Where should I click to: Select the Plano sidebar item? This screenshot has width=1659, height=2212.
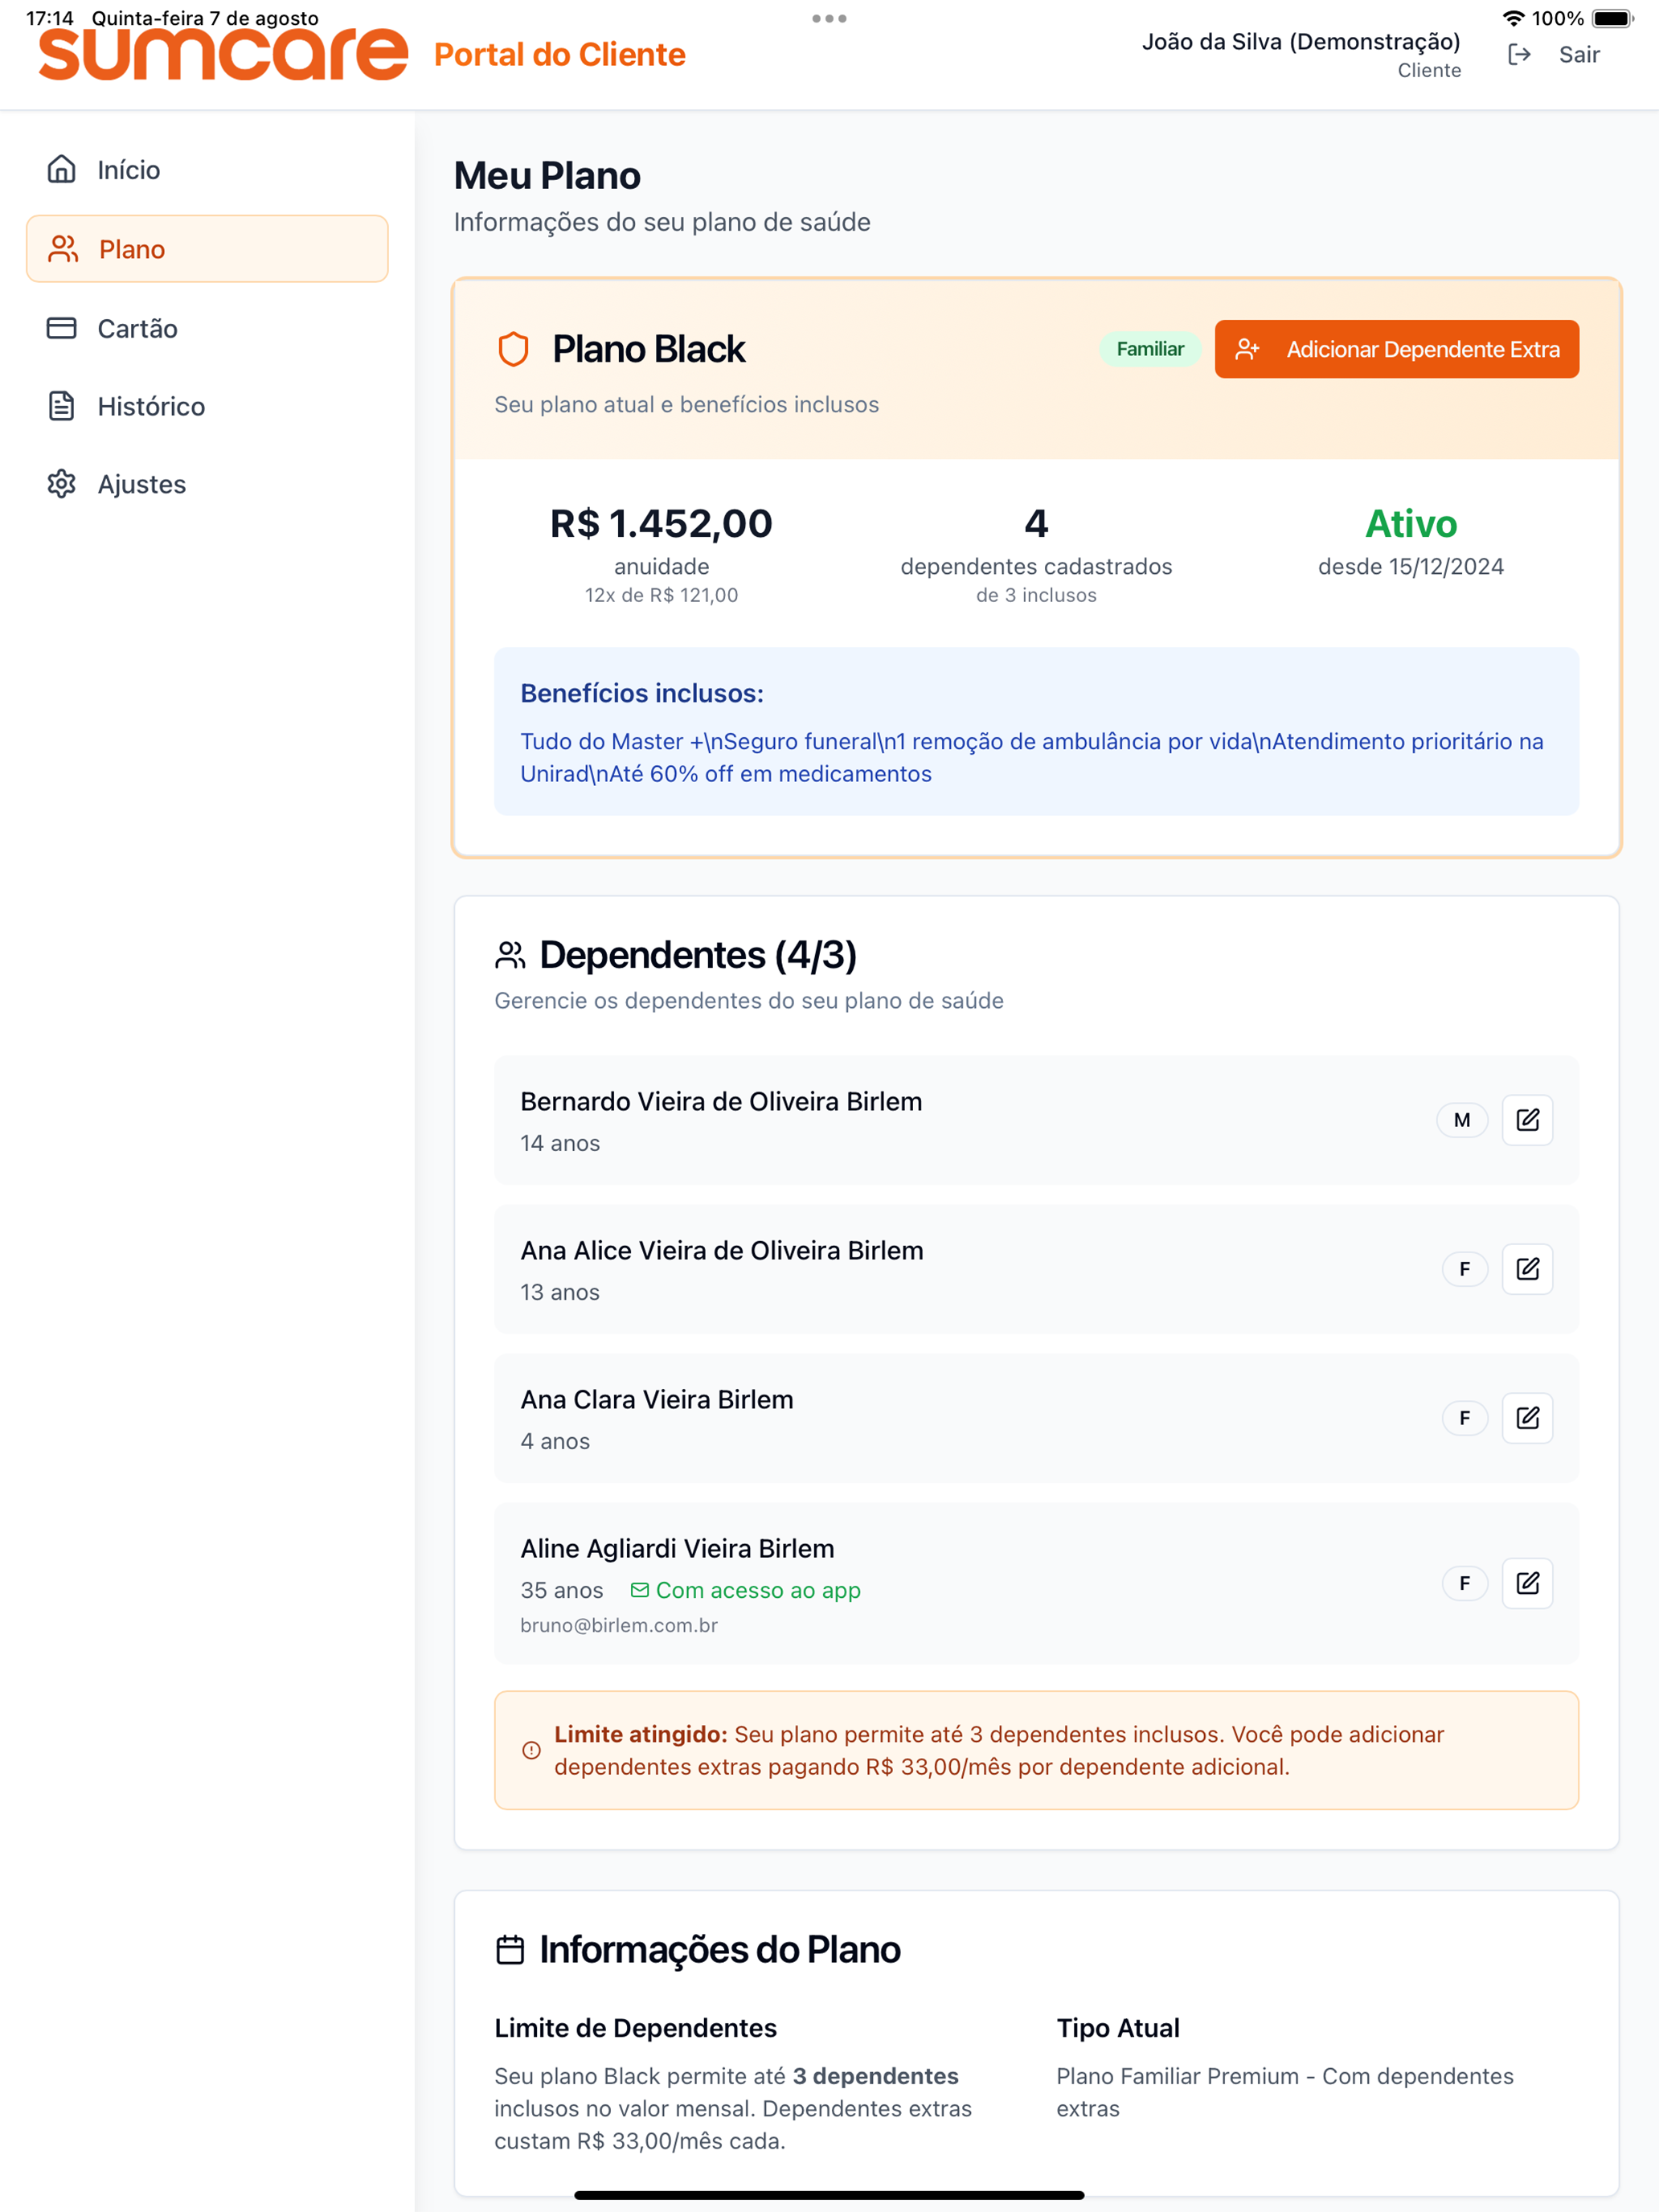(x=207, y=249)
